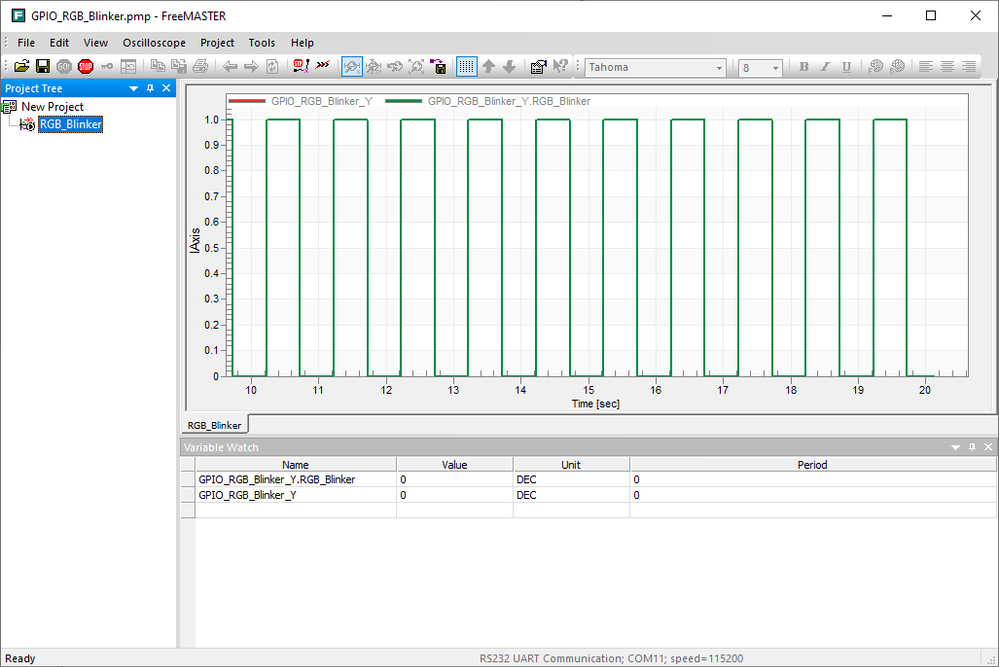Click the forward arrow navigation icon
This screenshot has width=999, height=667.
tap(251, 66)
